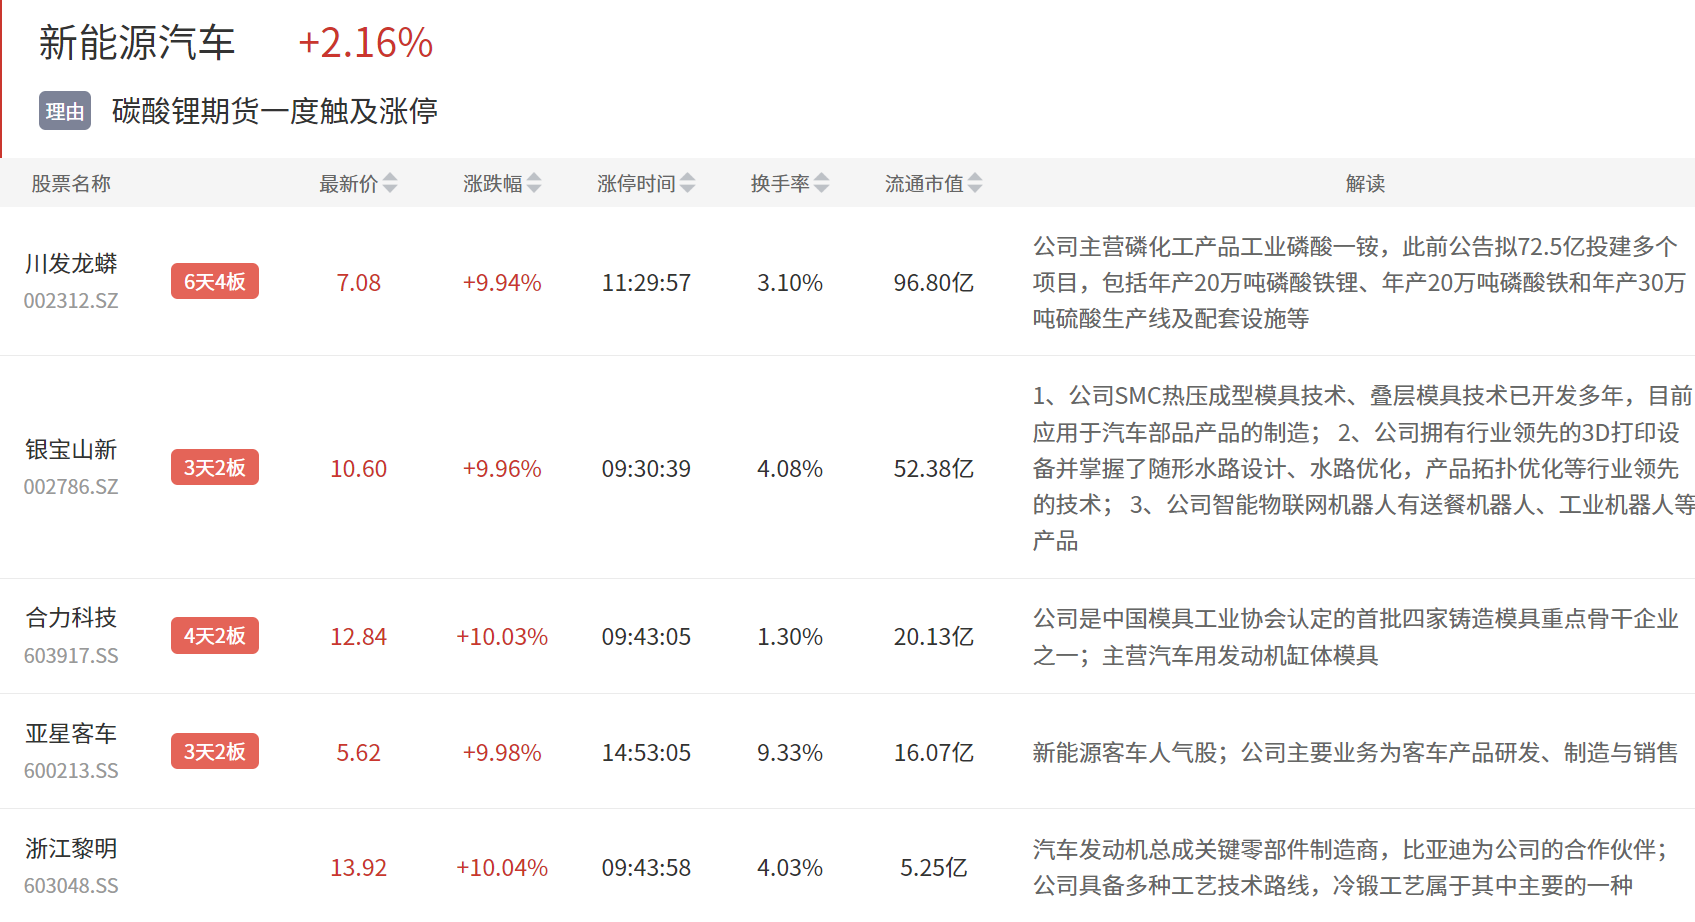Sort by 流通市值 using its sort arrows
The image size is (1695, 922).
(x=975, y=183)
